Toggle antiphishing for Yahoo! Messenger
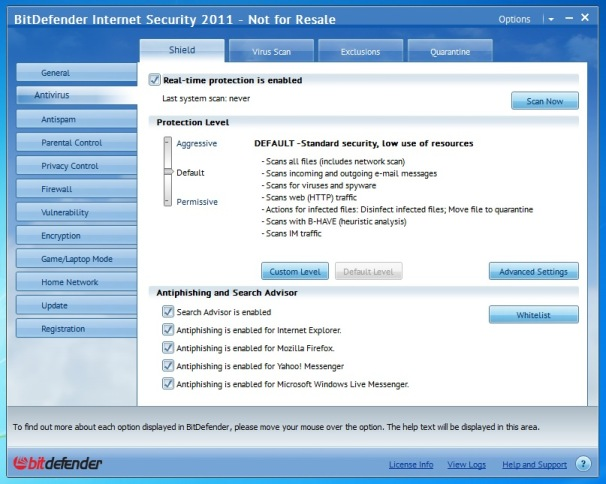Image resolution: width=606 pixels, height=484 pixels. click(x=168, y=366)
